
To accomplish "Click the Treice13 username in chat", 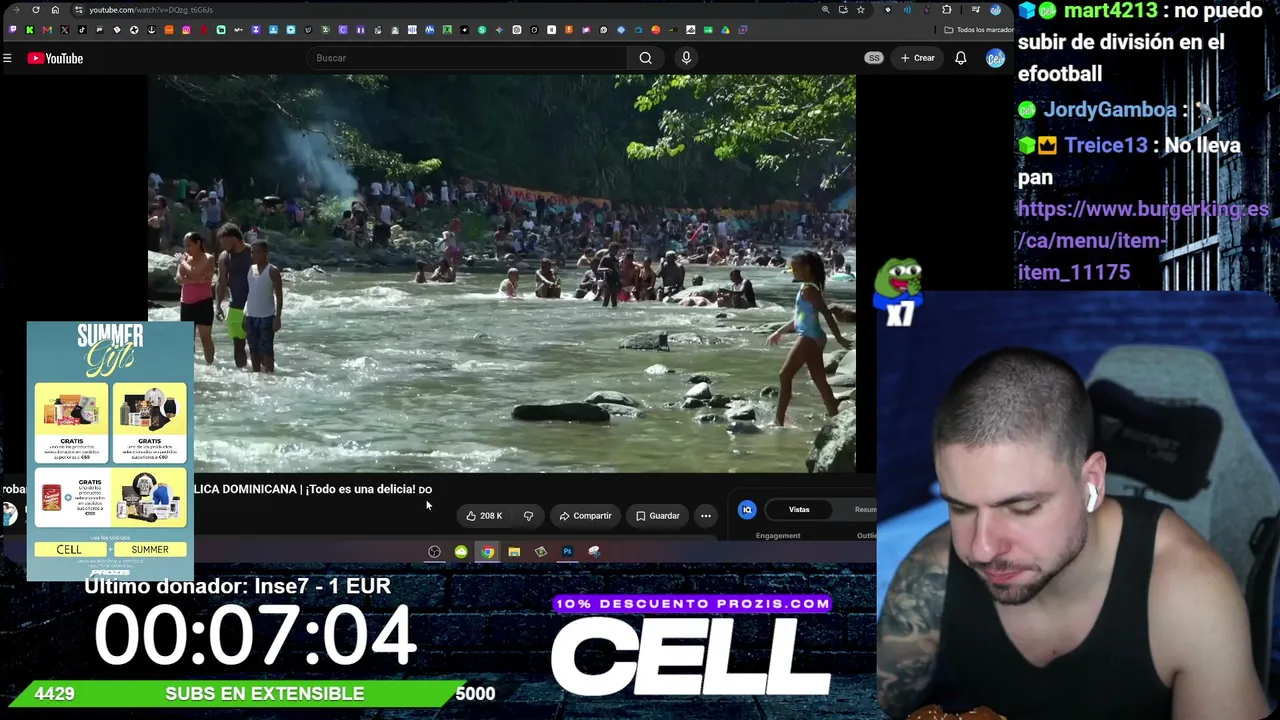I will tap(1105, 145).
